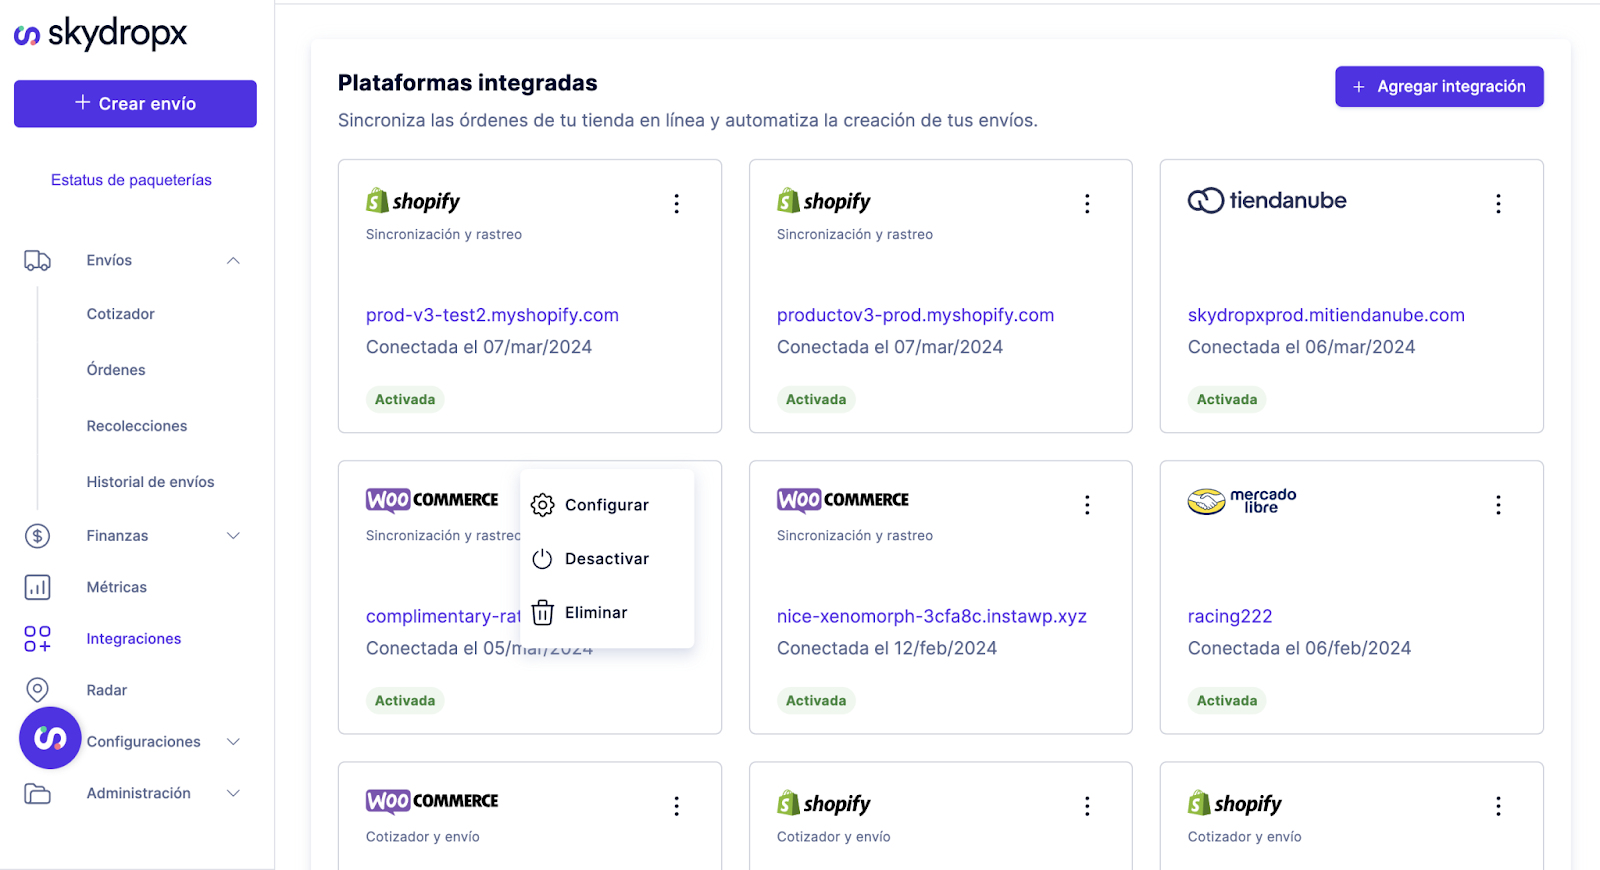1600x870 pixels.
Task: Open Historial de envíos
Action: (150, 482)
